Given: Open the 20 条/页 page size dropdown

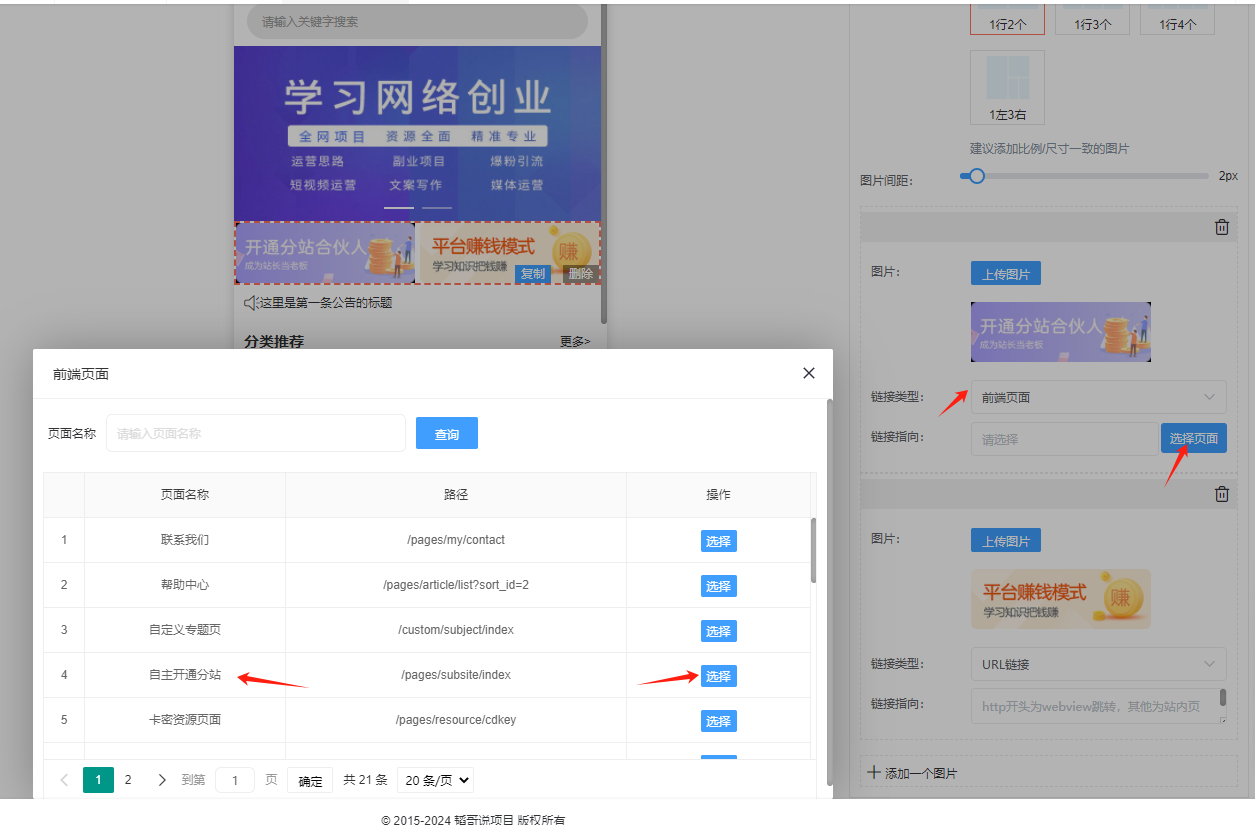Looking at the screenshot, I should pyautogui.click(x=435, y=780).
